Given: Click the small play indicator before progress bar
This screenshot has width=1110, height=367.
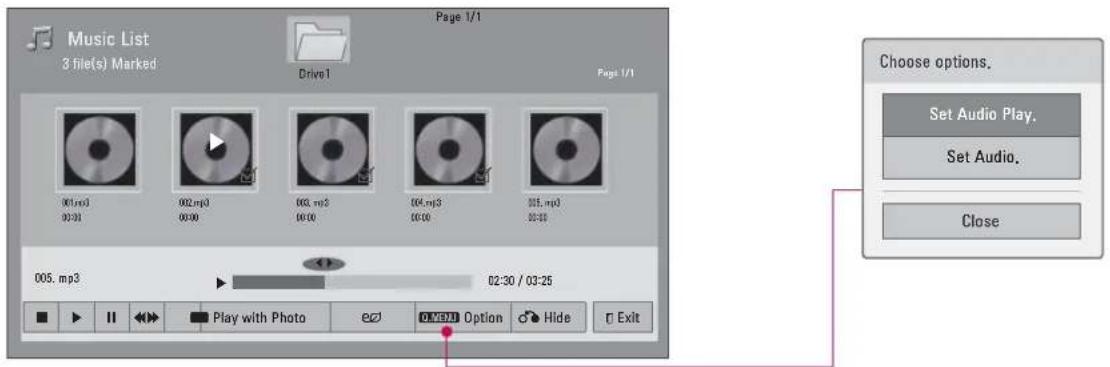Looking at the screenshot, I should click(222, 282).
